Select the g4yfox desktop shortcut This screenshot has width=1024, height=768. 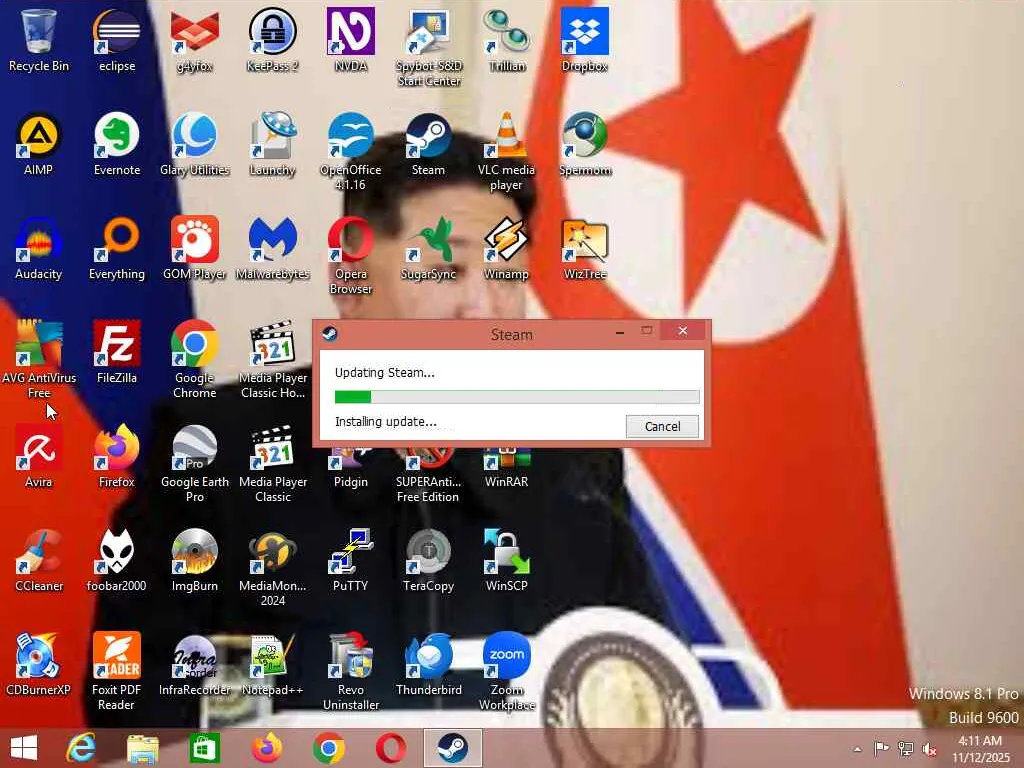195,39
